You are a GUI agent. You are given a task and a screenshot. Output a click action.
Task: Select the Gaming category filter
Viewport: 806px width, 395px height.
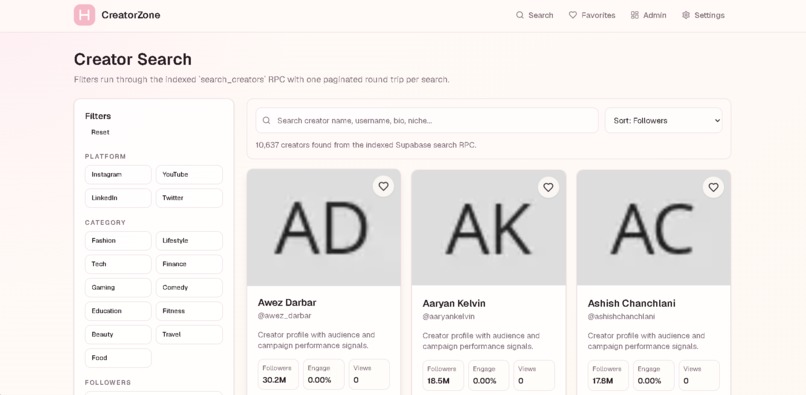[118, 288]
